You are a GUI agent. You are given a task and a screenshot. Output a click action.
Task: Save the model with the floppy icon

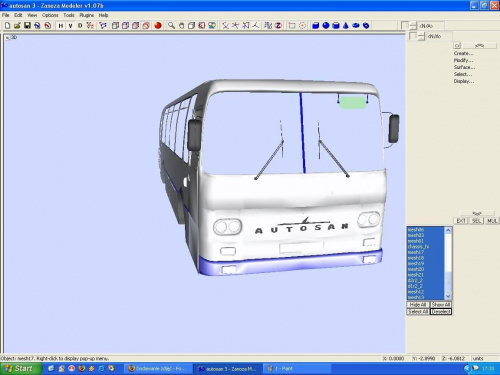point(27,25)
